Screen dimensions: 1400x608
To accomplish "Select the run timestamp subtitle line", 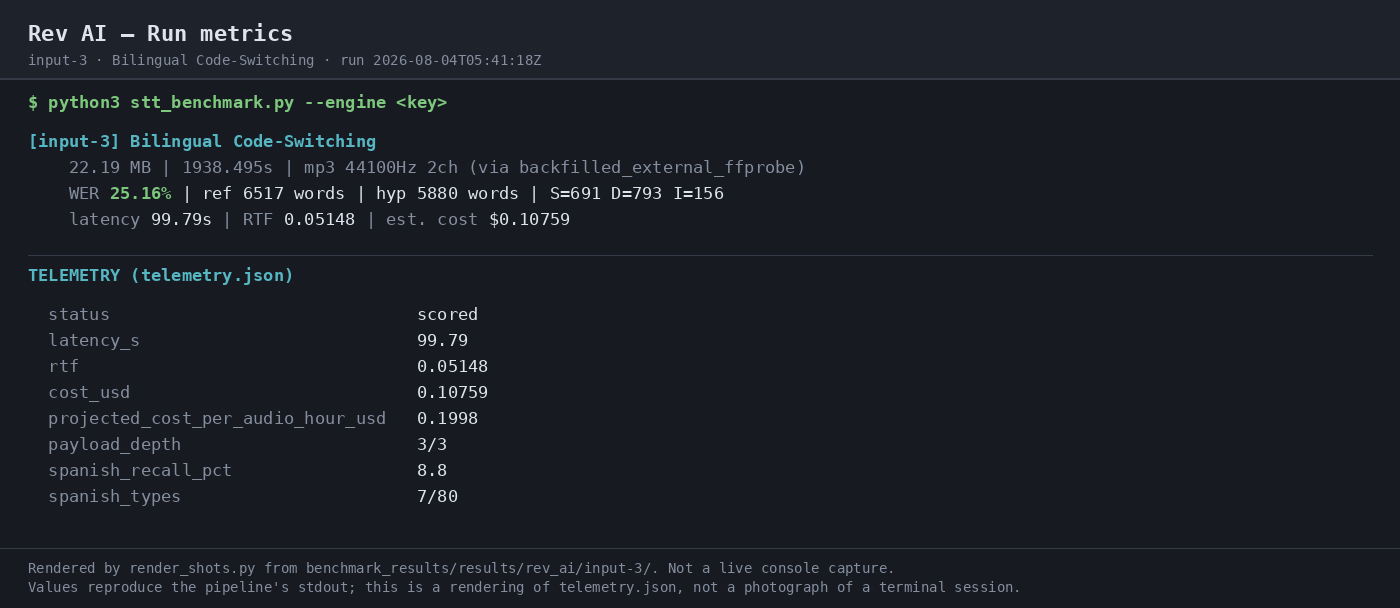I will pyautogui.click(x=285, y=61).
